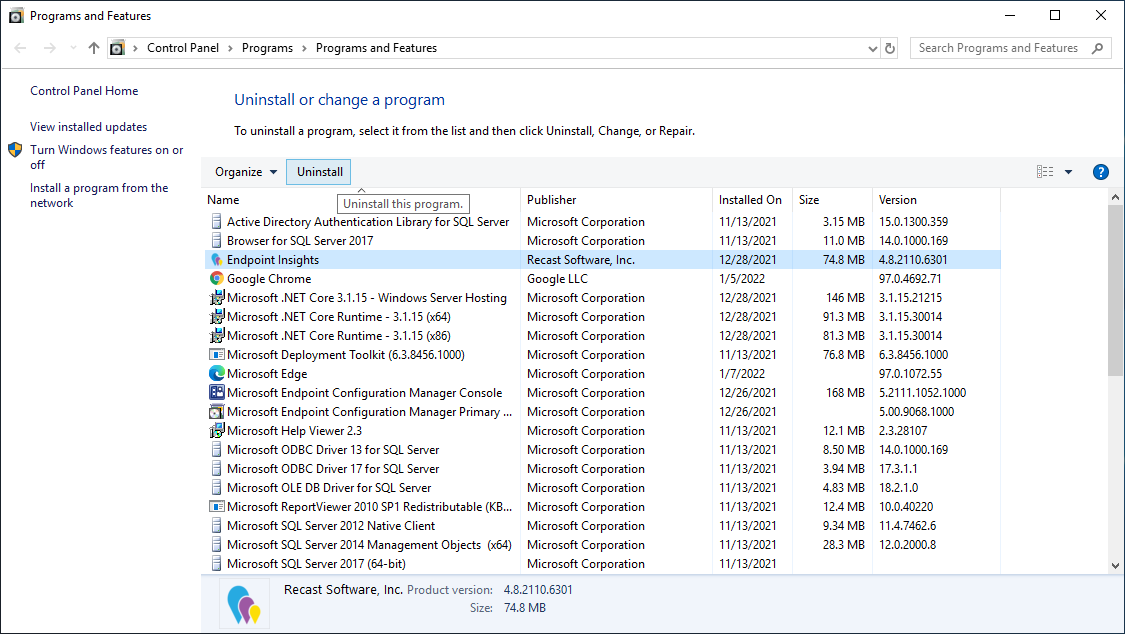Open the recent locations dropdown arrow
The image size is (1125, 634).
(72, 48)
